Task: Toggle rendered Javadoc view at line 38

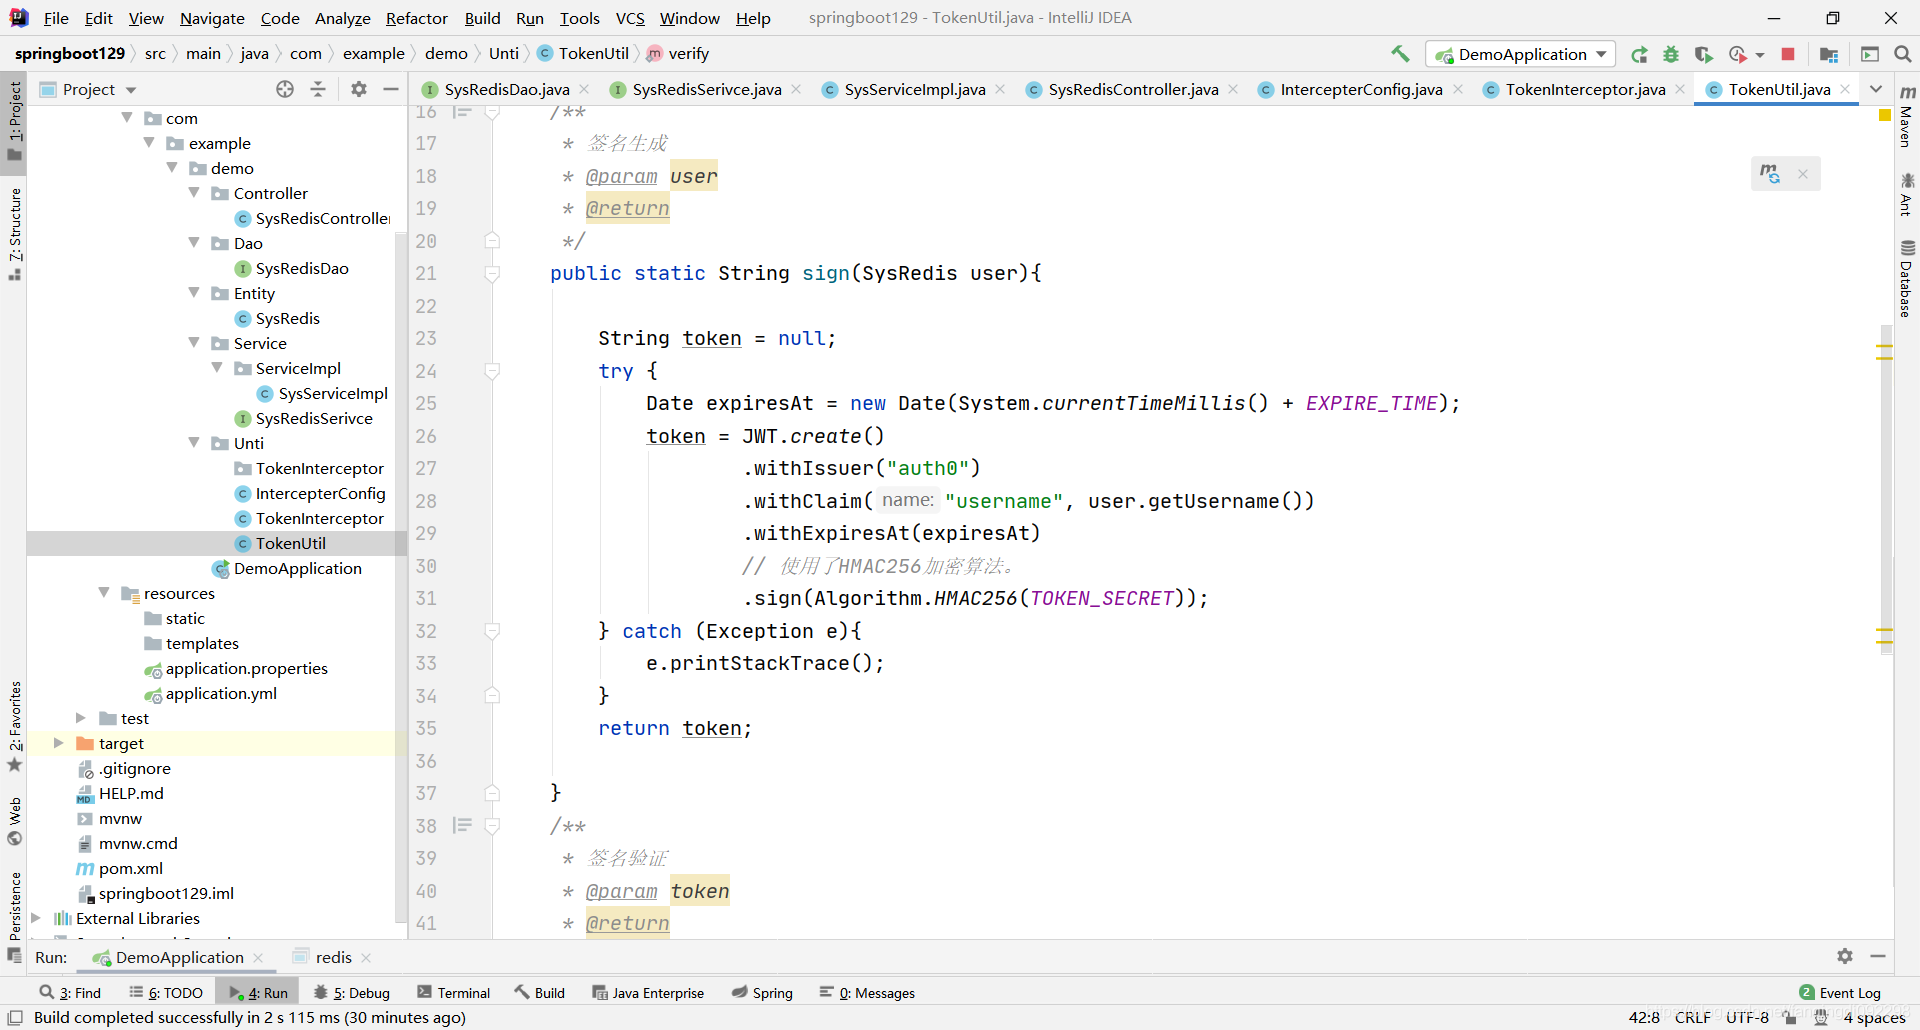Action: (461, 826)
